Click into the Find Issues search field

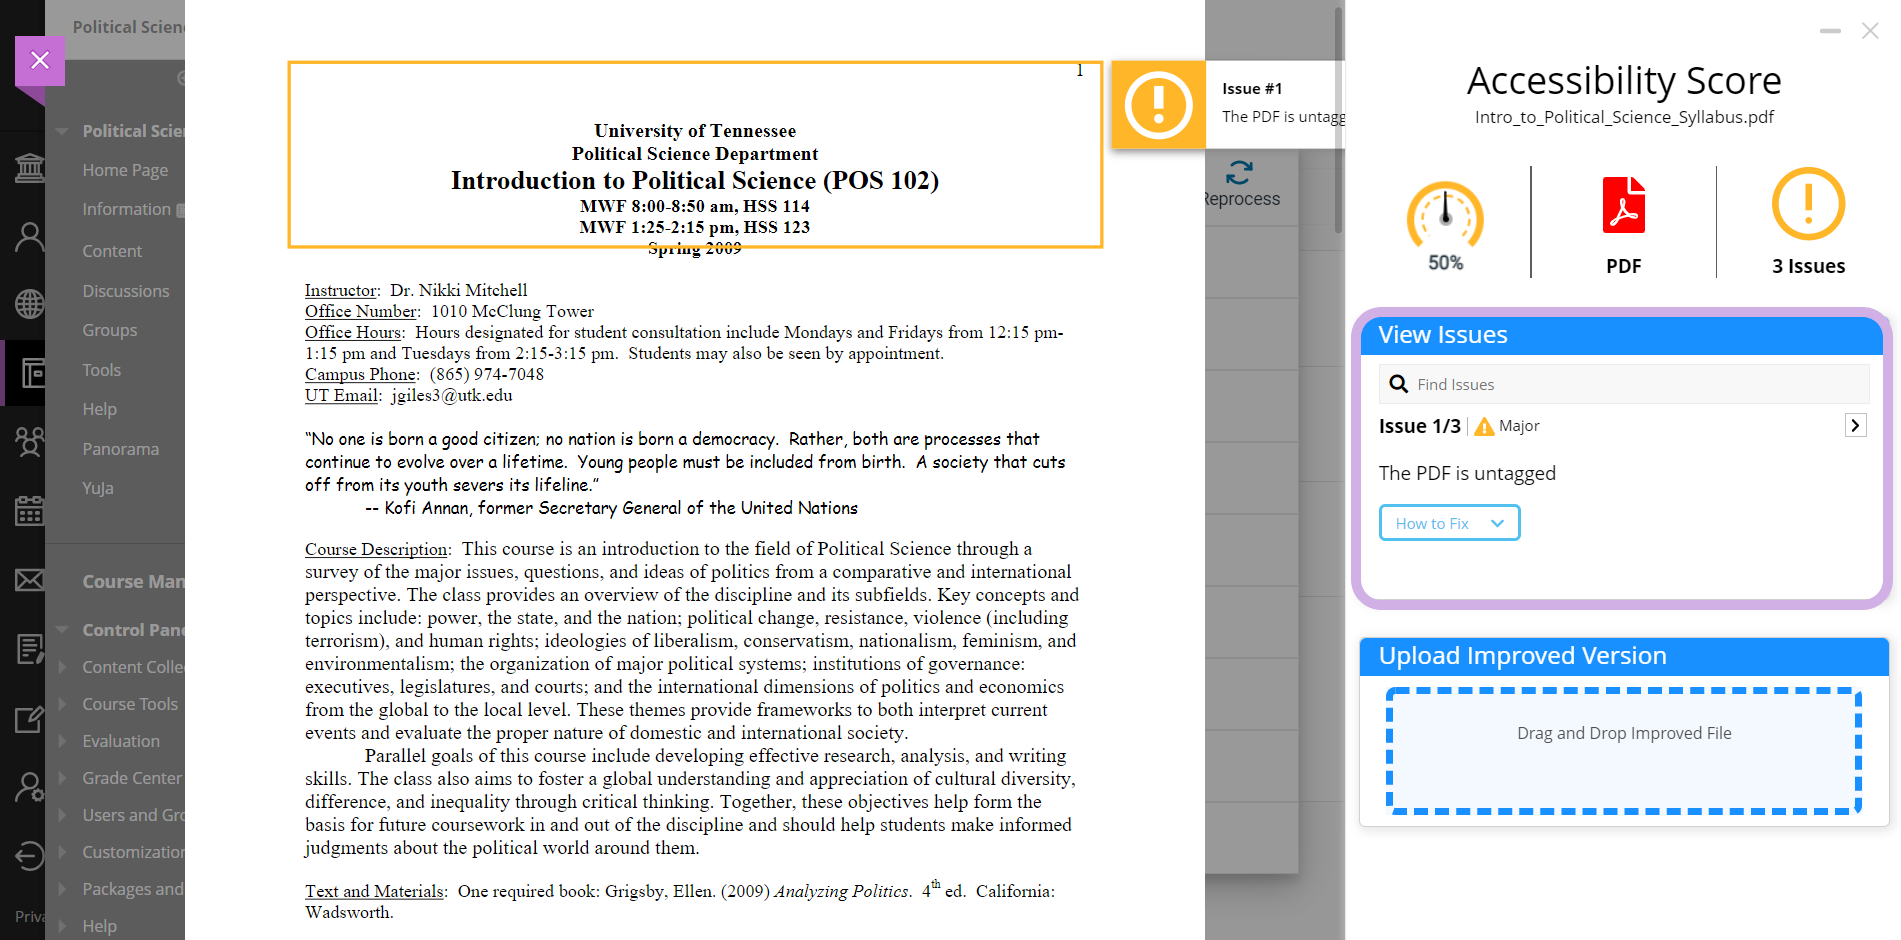(1624, 384)
